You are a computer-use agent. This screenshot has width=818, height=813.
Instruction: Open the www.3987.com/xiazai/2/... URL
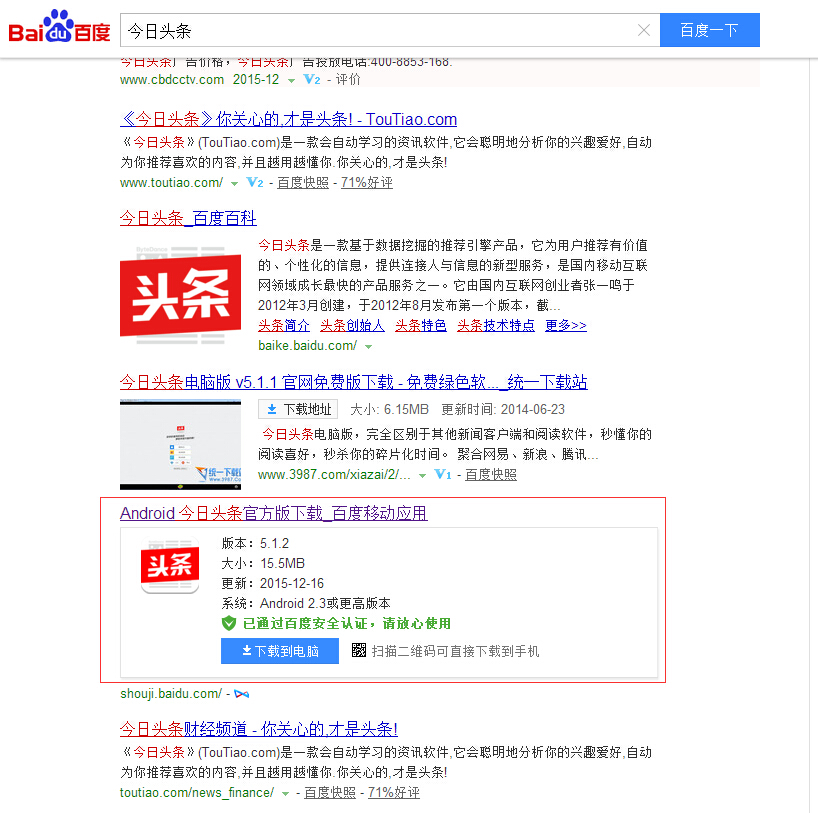click(334, 475)
